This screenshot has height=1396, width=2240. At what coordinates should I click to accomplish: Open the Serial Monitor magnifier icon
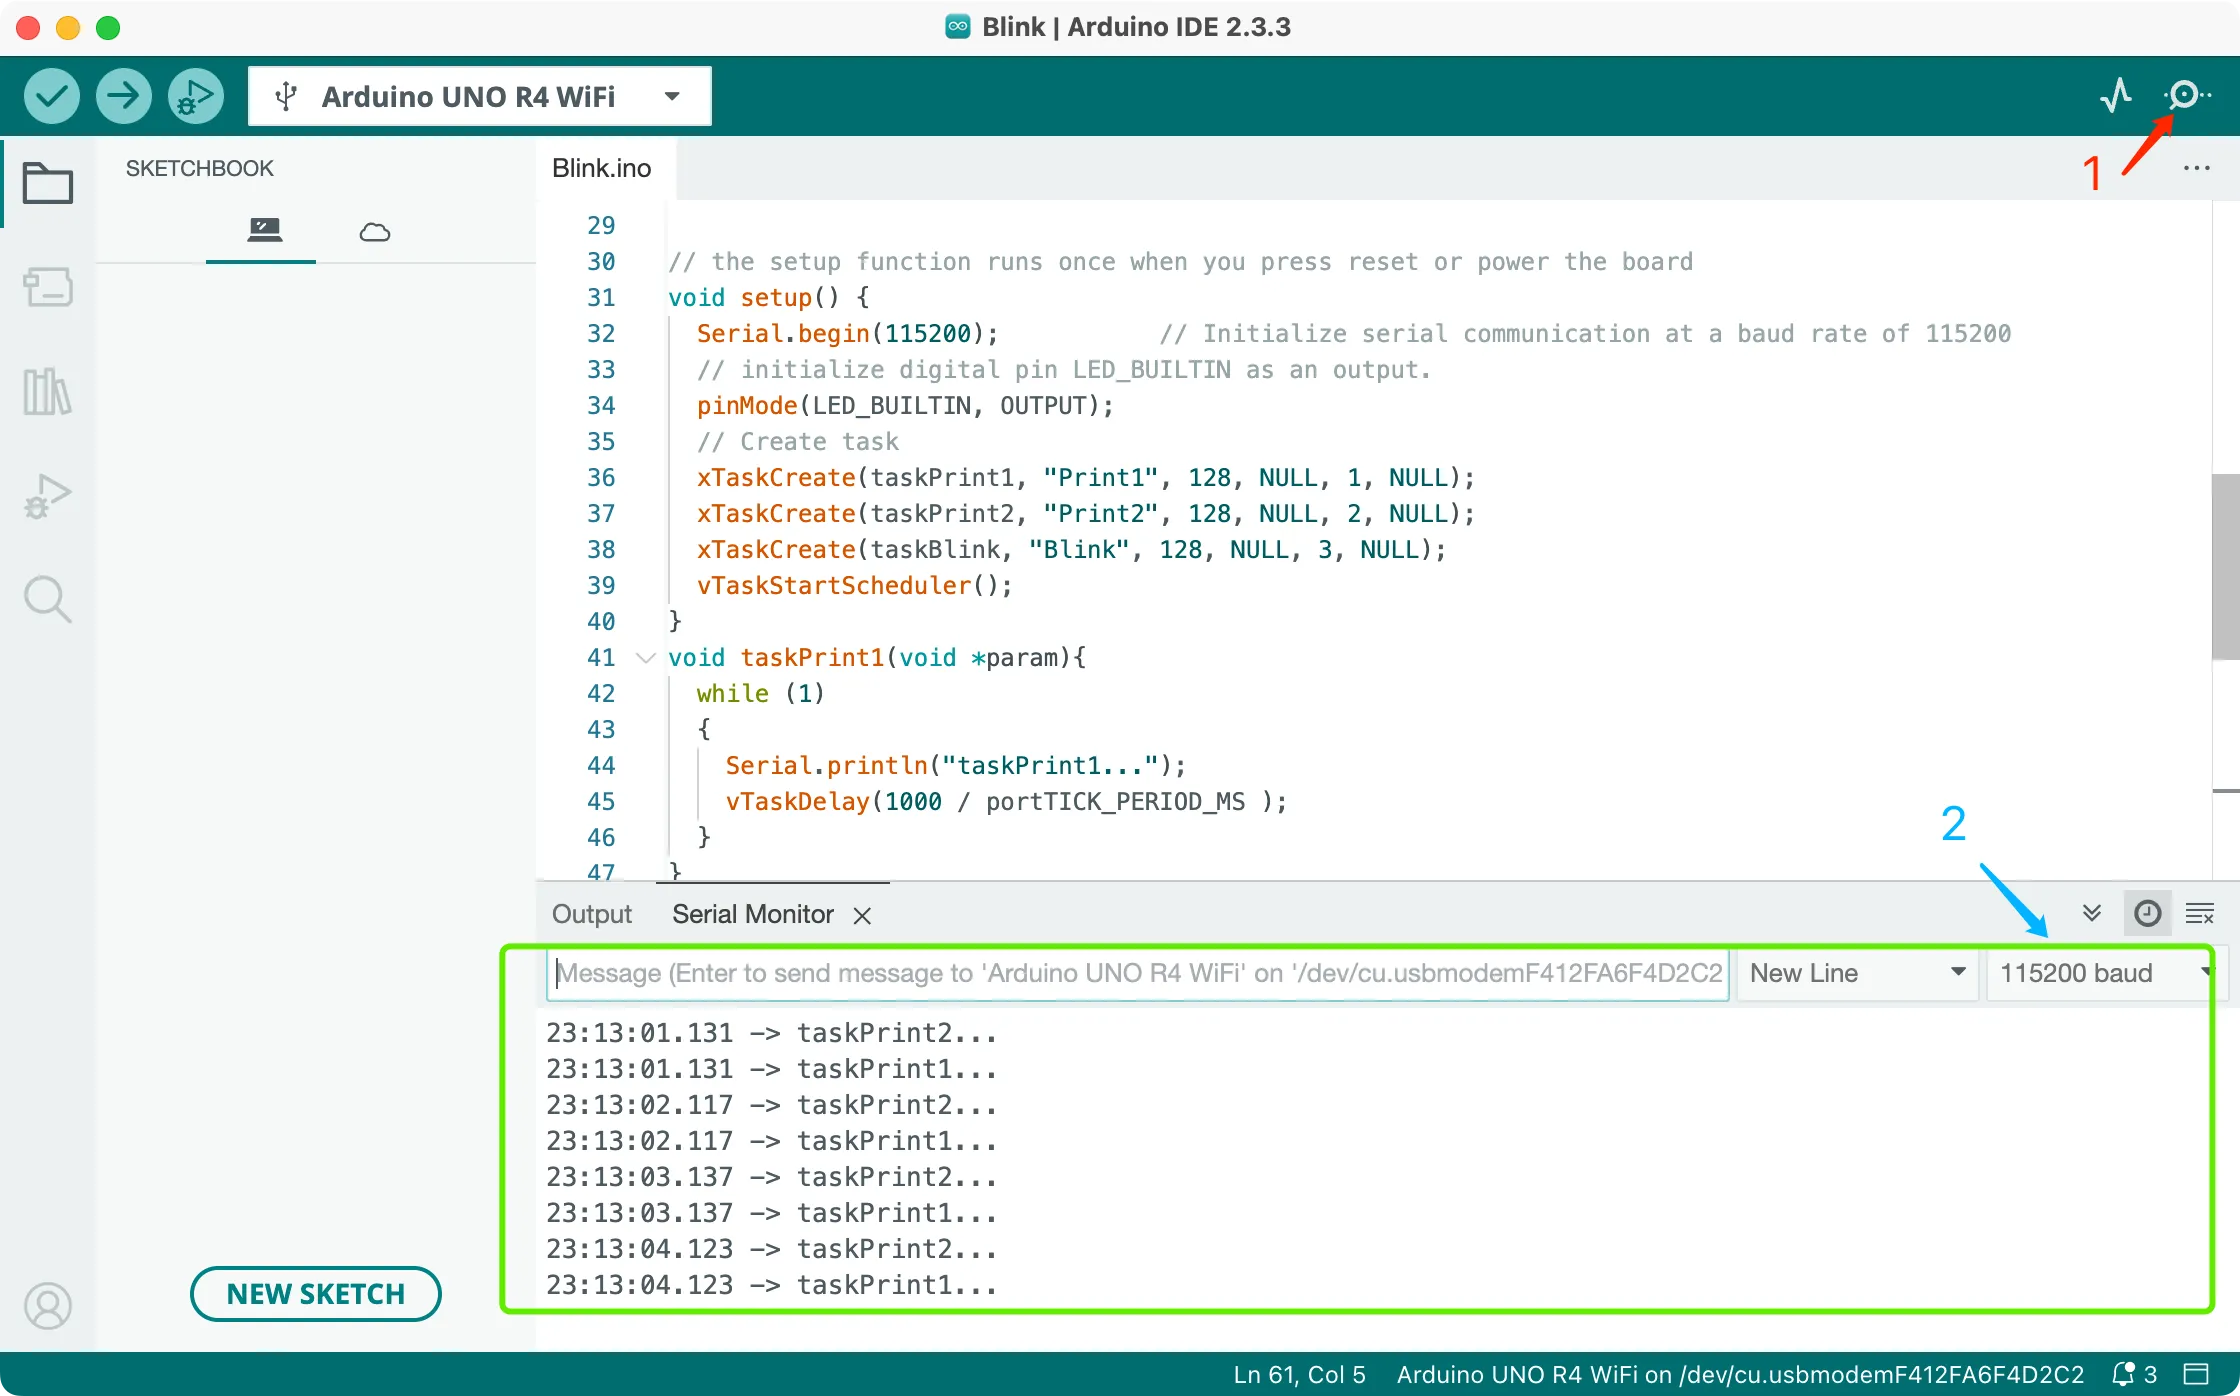[x=2186, y=96]
